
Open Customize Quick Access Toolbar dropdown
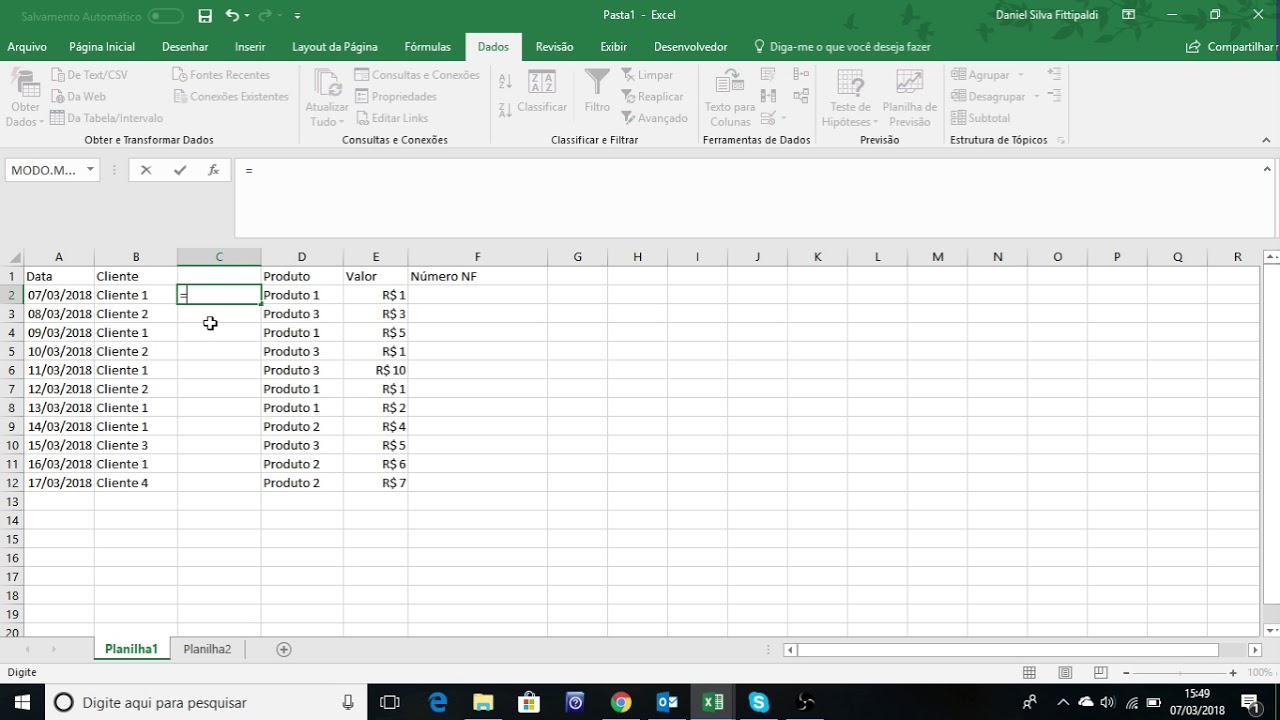(297, 16)
